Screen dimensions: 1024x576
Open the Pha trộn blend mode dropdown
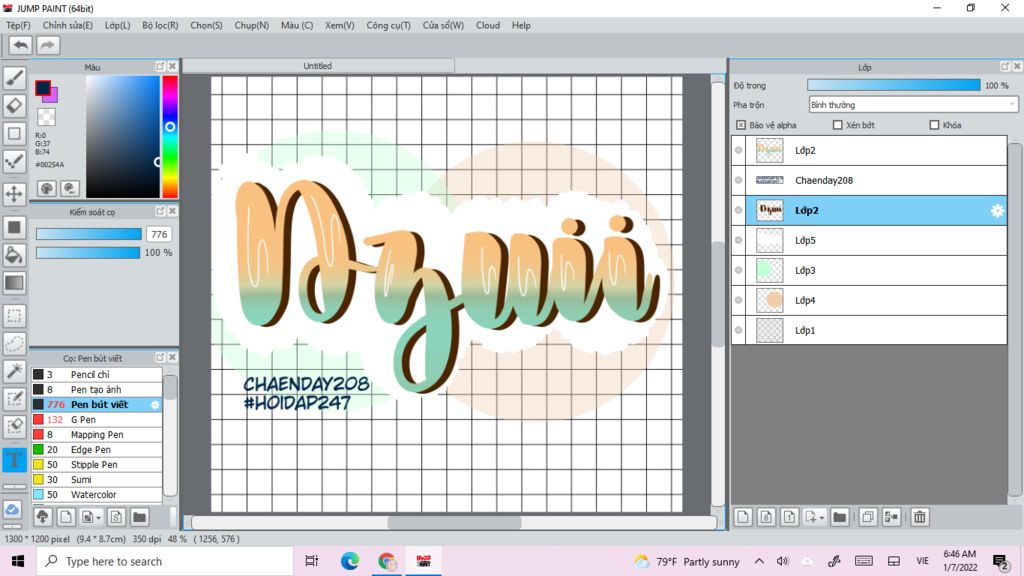pyautogui.click(x=913, y=104)
